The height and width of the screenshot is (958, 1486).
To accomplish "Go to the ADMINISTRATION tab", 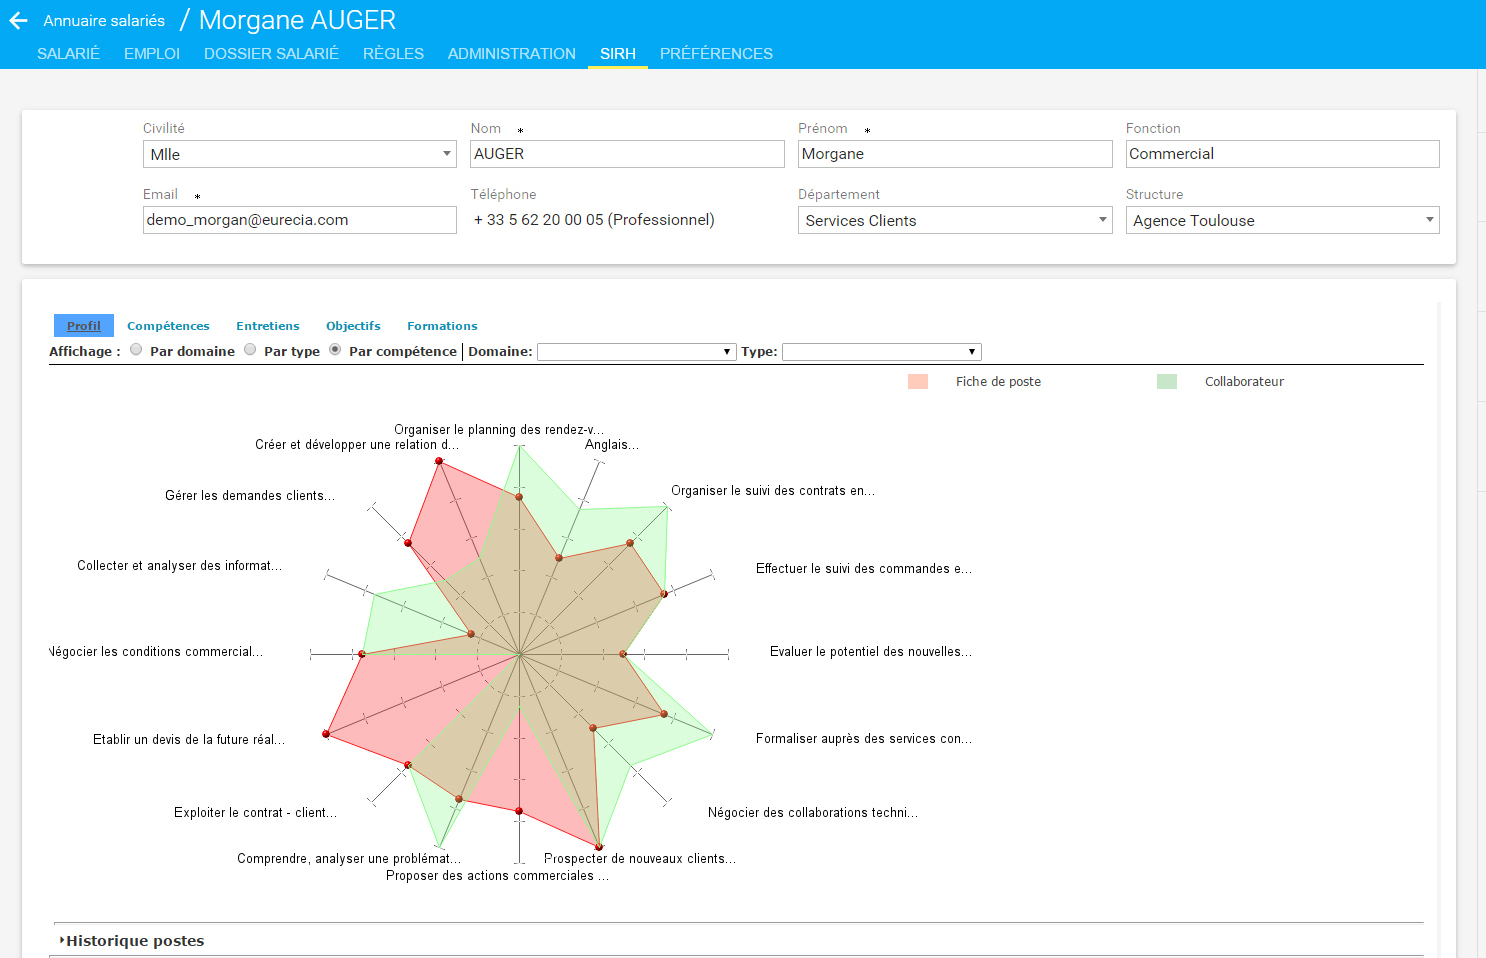I will (x=511, y=54).
